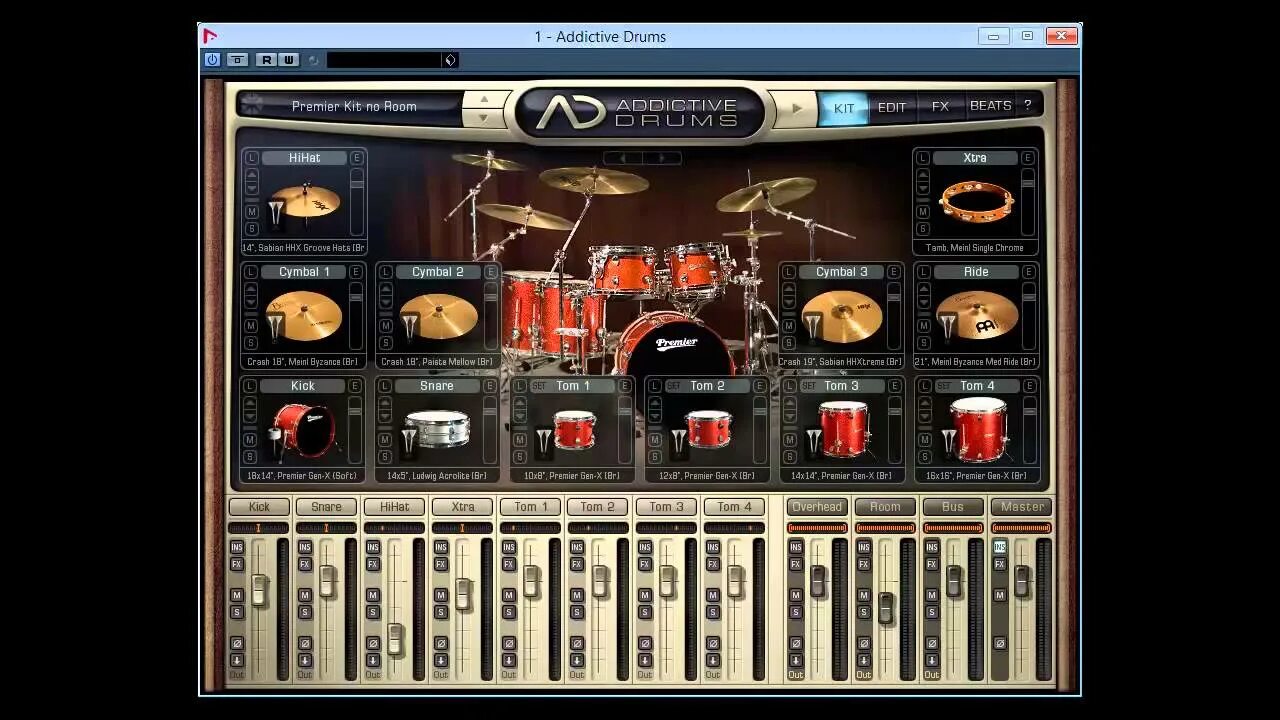Select next preset with the down arrow
The height and width of the screenshot is (720, 1280).
pos(483,117)
